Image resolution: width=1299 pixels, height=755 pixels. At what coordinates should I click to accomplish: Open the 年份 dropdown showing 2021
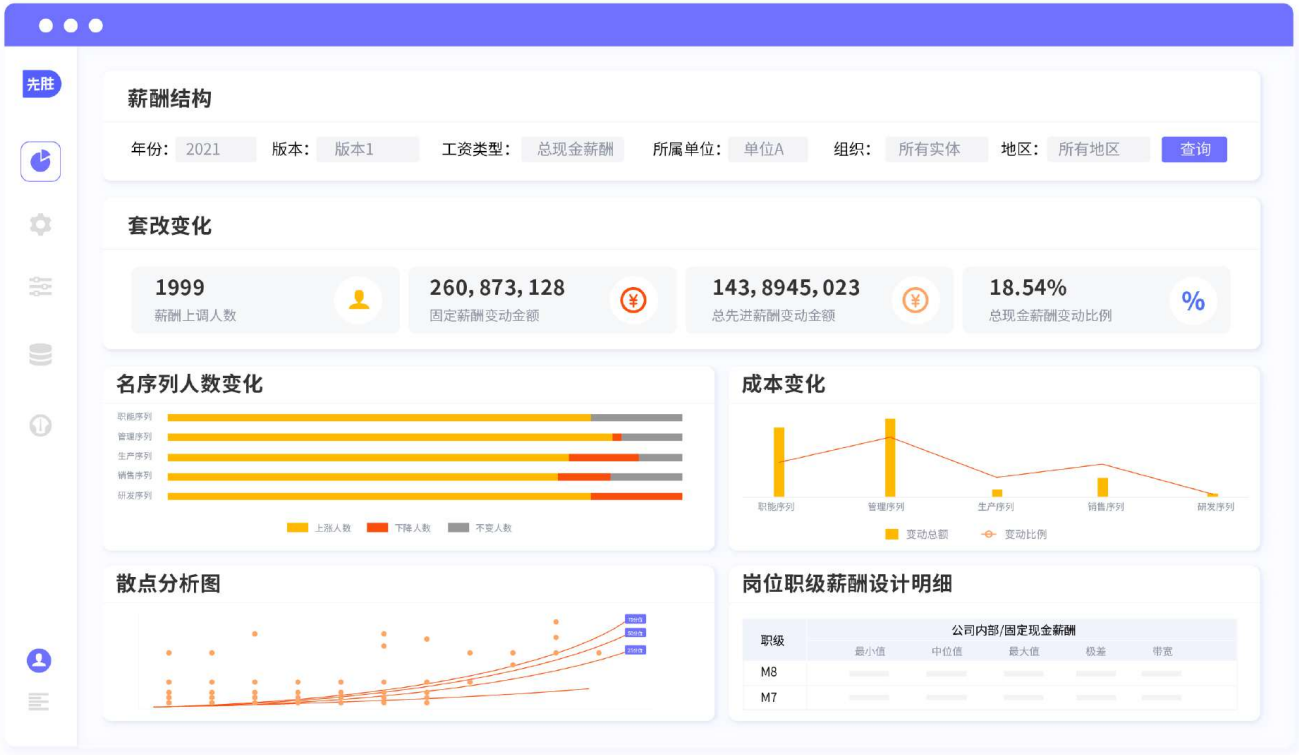[215, 149]
